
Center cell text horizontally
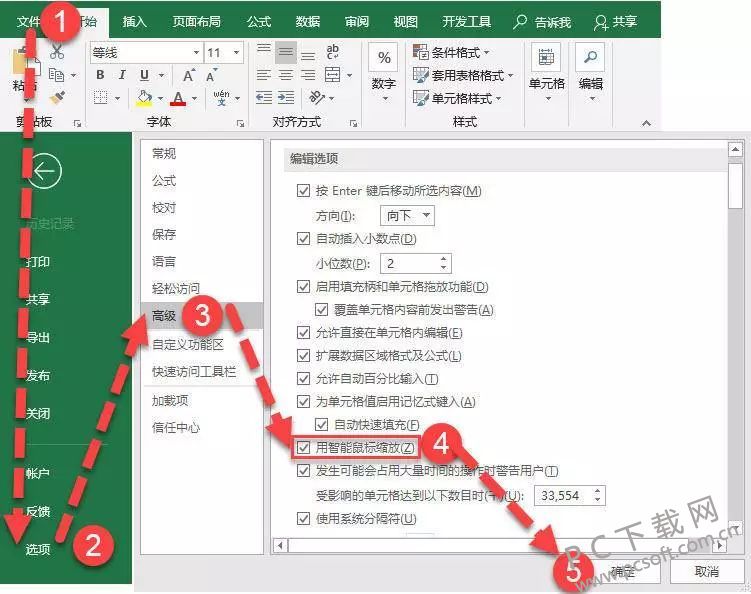coord(286,75)
